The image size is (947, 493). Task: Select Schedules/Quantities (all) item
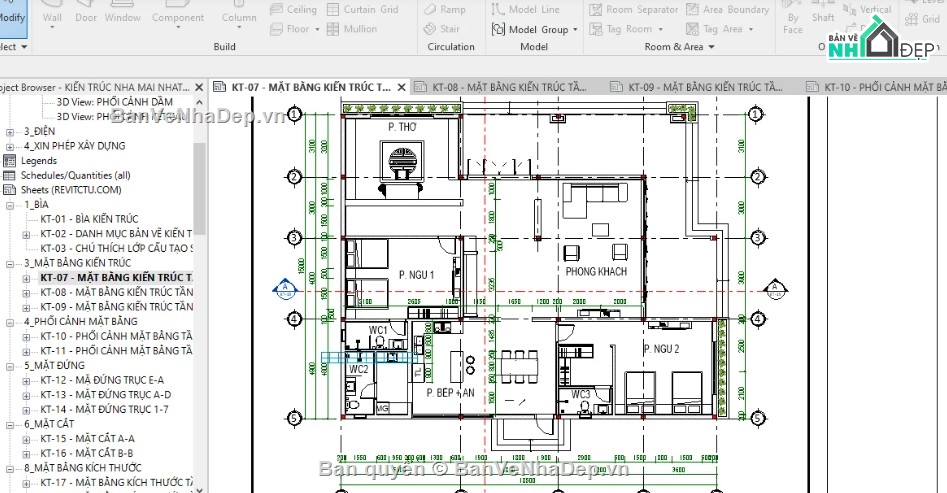(x=75, y=175)
